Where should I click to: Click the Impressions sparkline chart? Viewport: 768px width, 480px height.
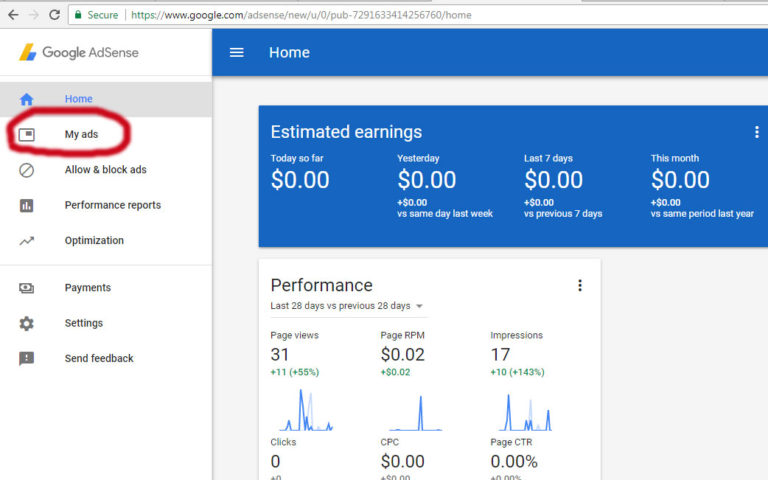tap(526, 412)
